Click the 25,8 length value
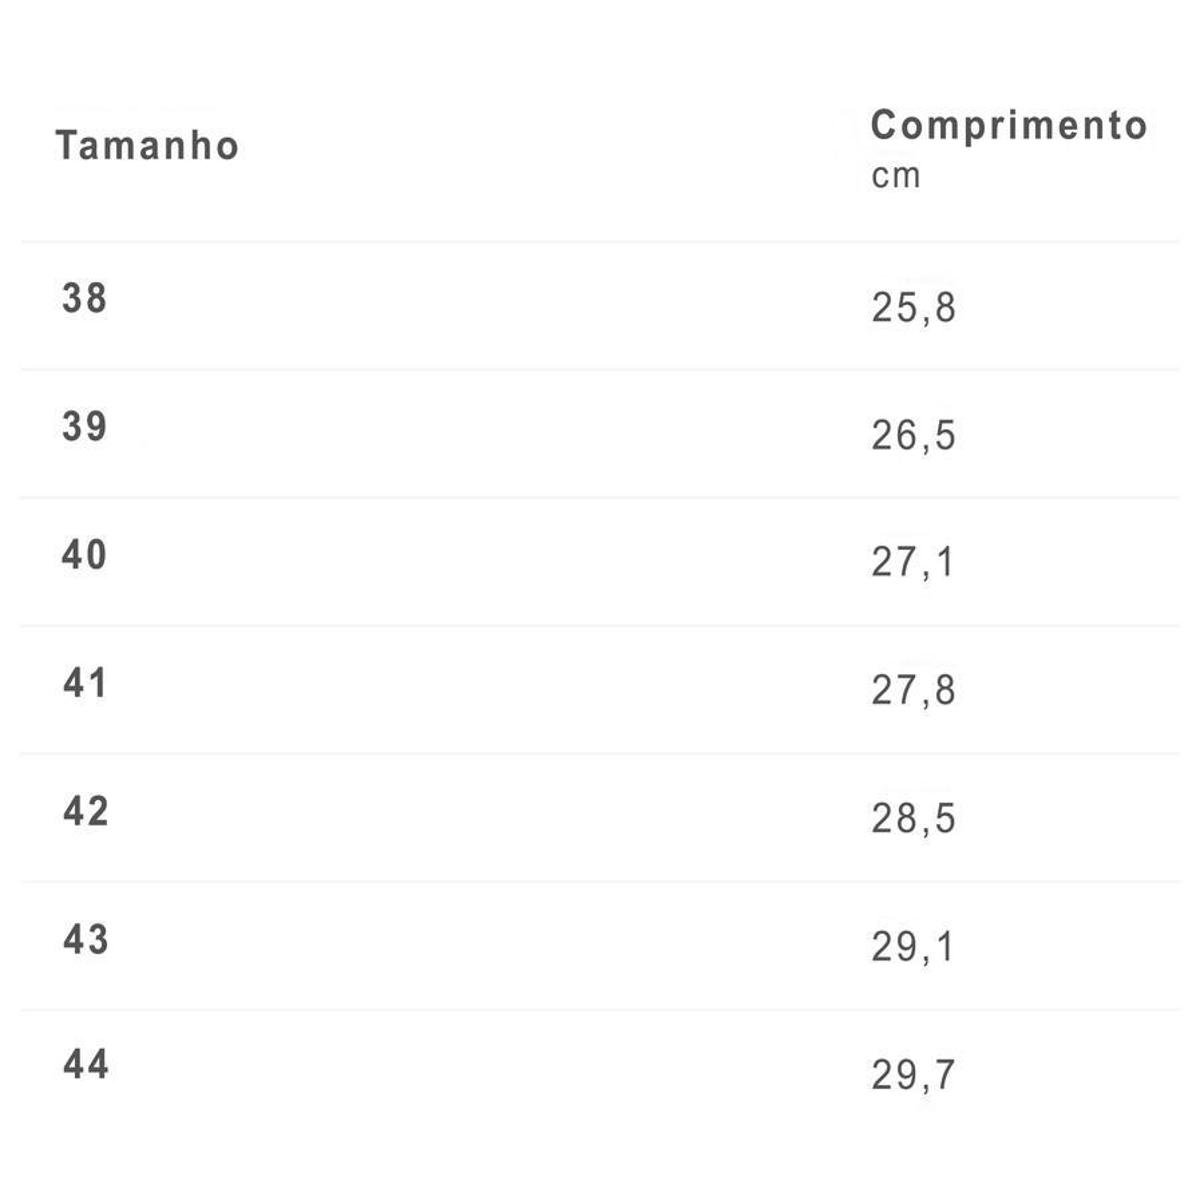The image size is (1200, 1200). click(913, 308)
